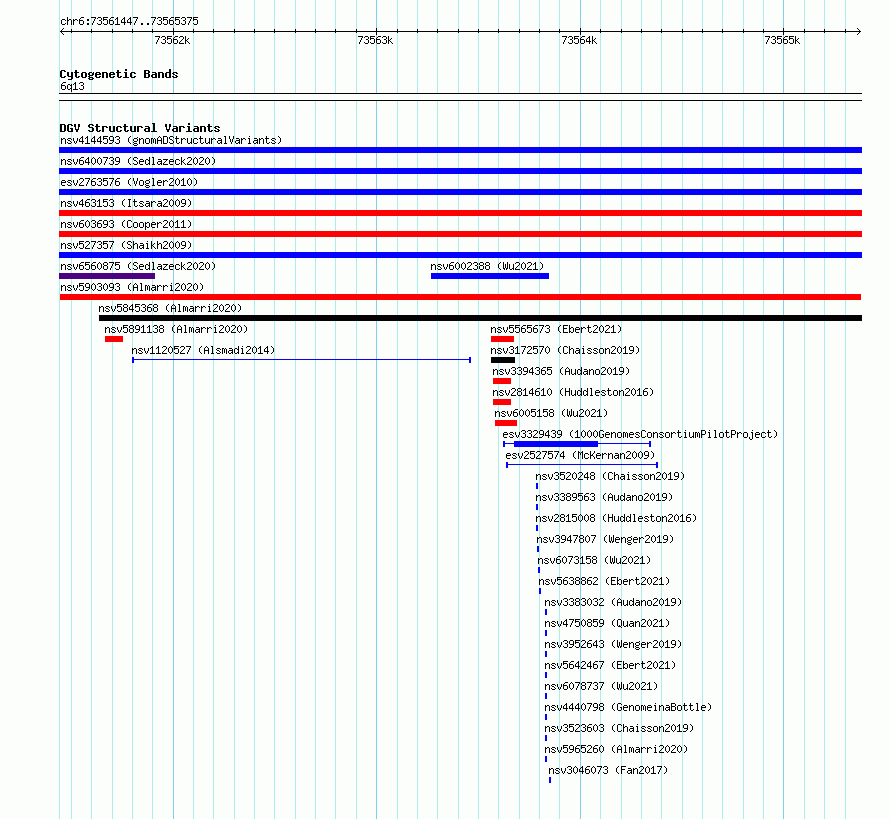Click nsv4440798 (GenomeinaBottle) label
Viewport: 890px width, 819px height.
[x=628, y=707]
